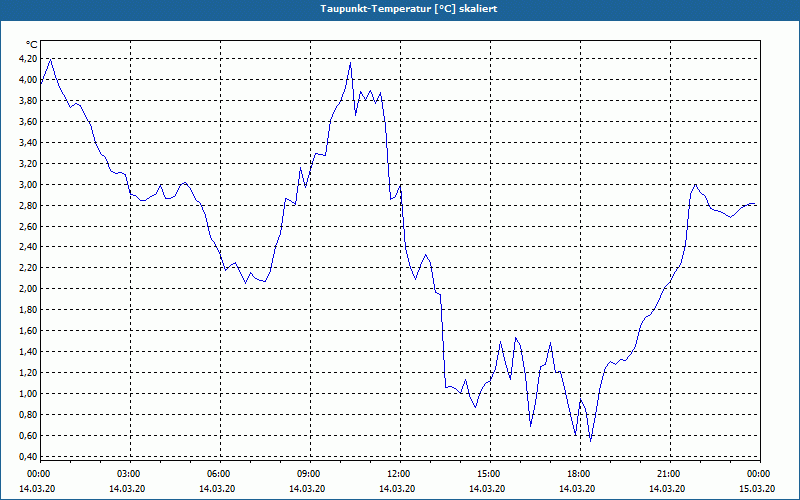Pick the '14.03.20' date under 18:00
Image resolution: width=800 pixels, height=500 pixels.
click(577, 488)
